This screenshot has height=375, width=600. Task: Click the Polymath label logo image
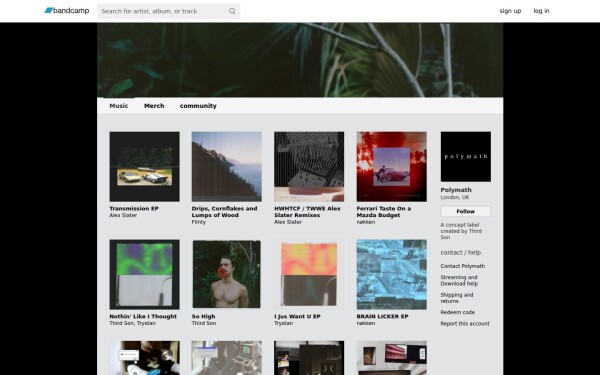pos(466,157)
